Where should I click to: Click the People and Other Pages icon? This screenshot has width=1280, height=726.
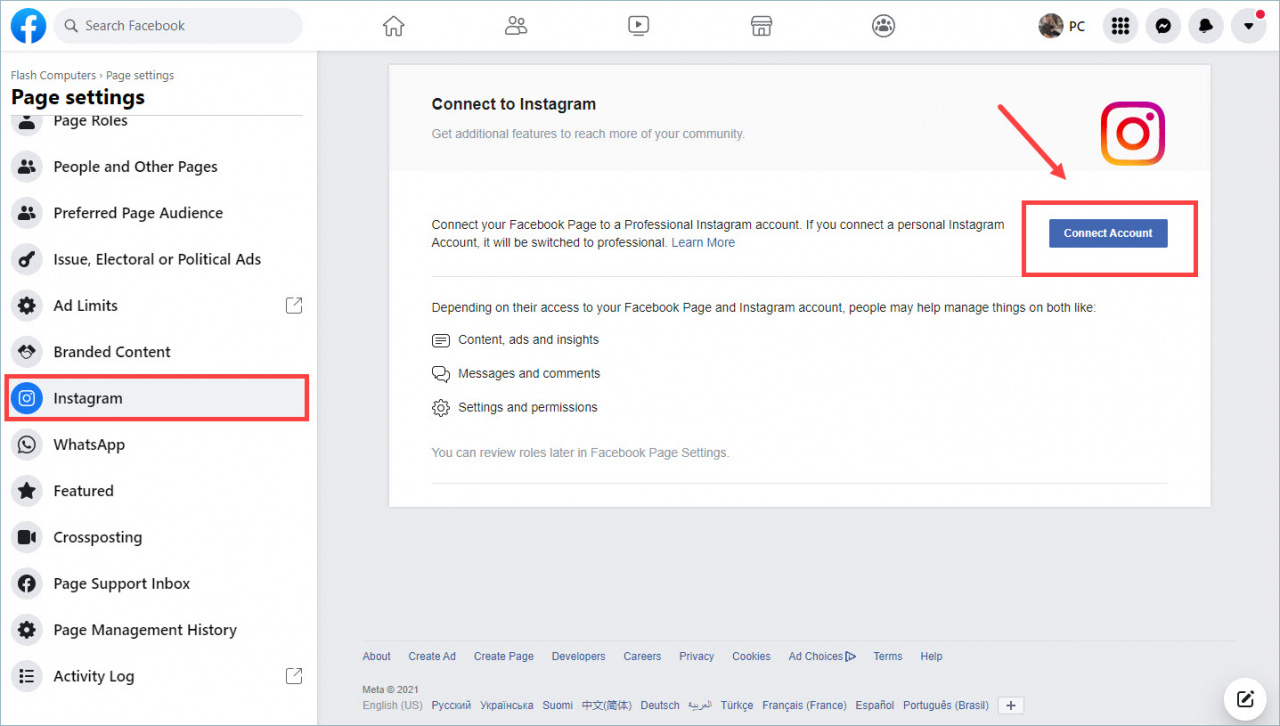pyautogui.click(x=27, y=167)
